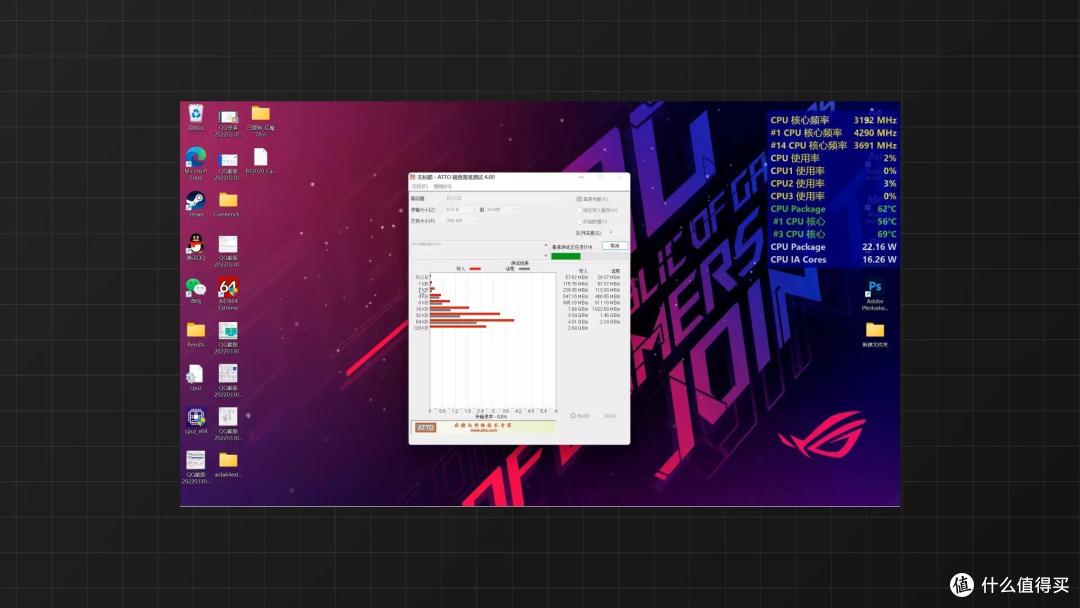This screenshot has height=608, width=1080.
Task: Click the ATTO title bar app icon
Action: (x=413, y=177)
